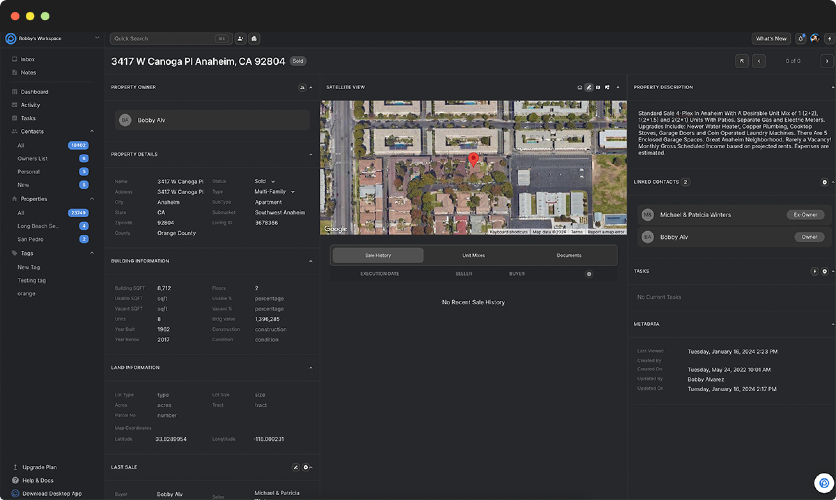Open the Inbox in the sidebar
This screenshot has width=836, height=500.
point(28,59)
